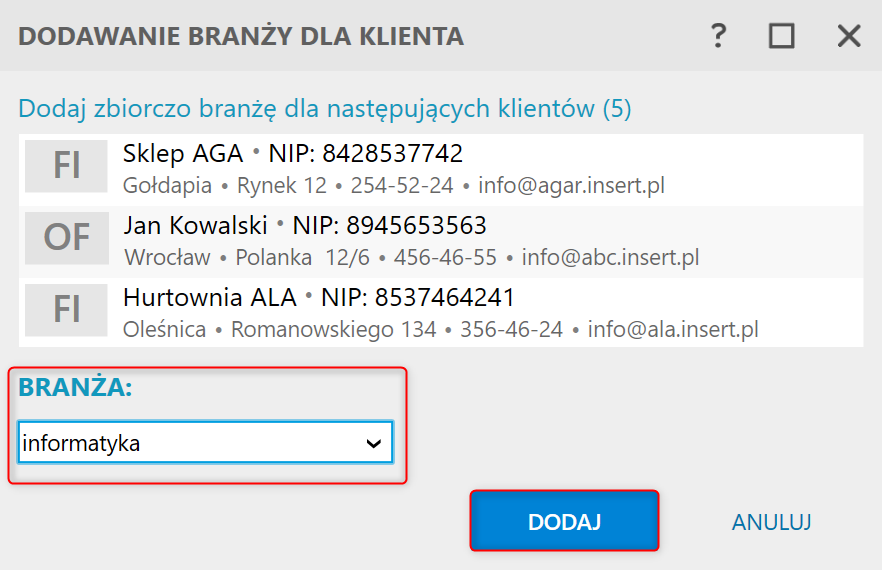Cancel using the ANULUJ link
Image resolution: width=882 pixels, height=570 pixels.
coord(771,522)
